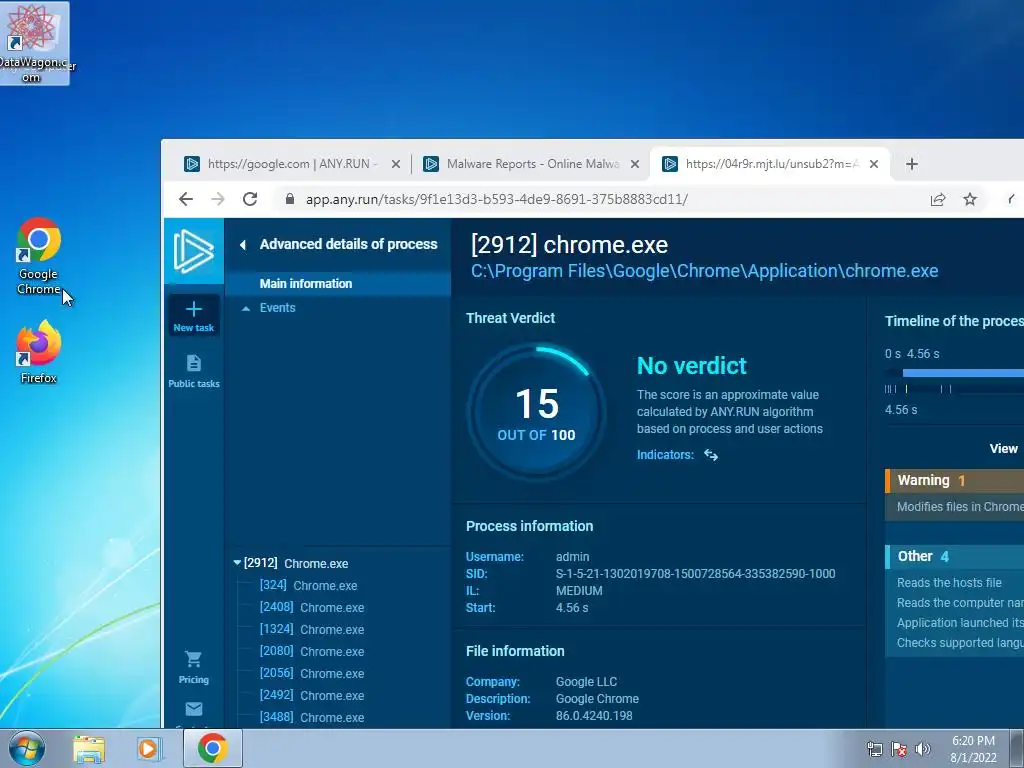Click the mail envelope icon in sidebar
The height and width of the screenshot is (768, 1024).
(194, 709)
